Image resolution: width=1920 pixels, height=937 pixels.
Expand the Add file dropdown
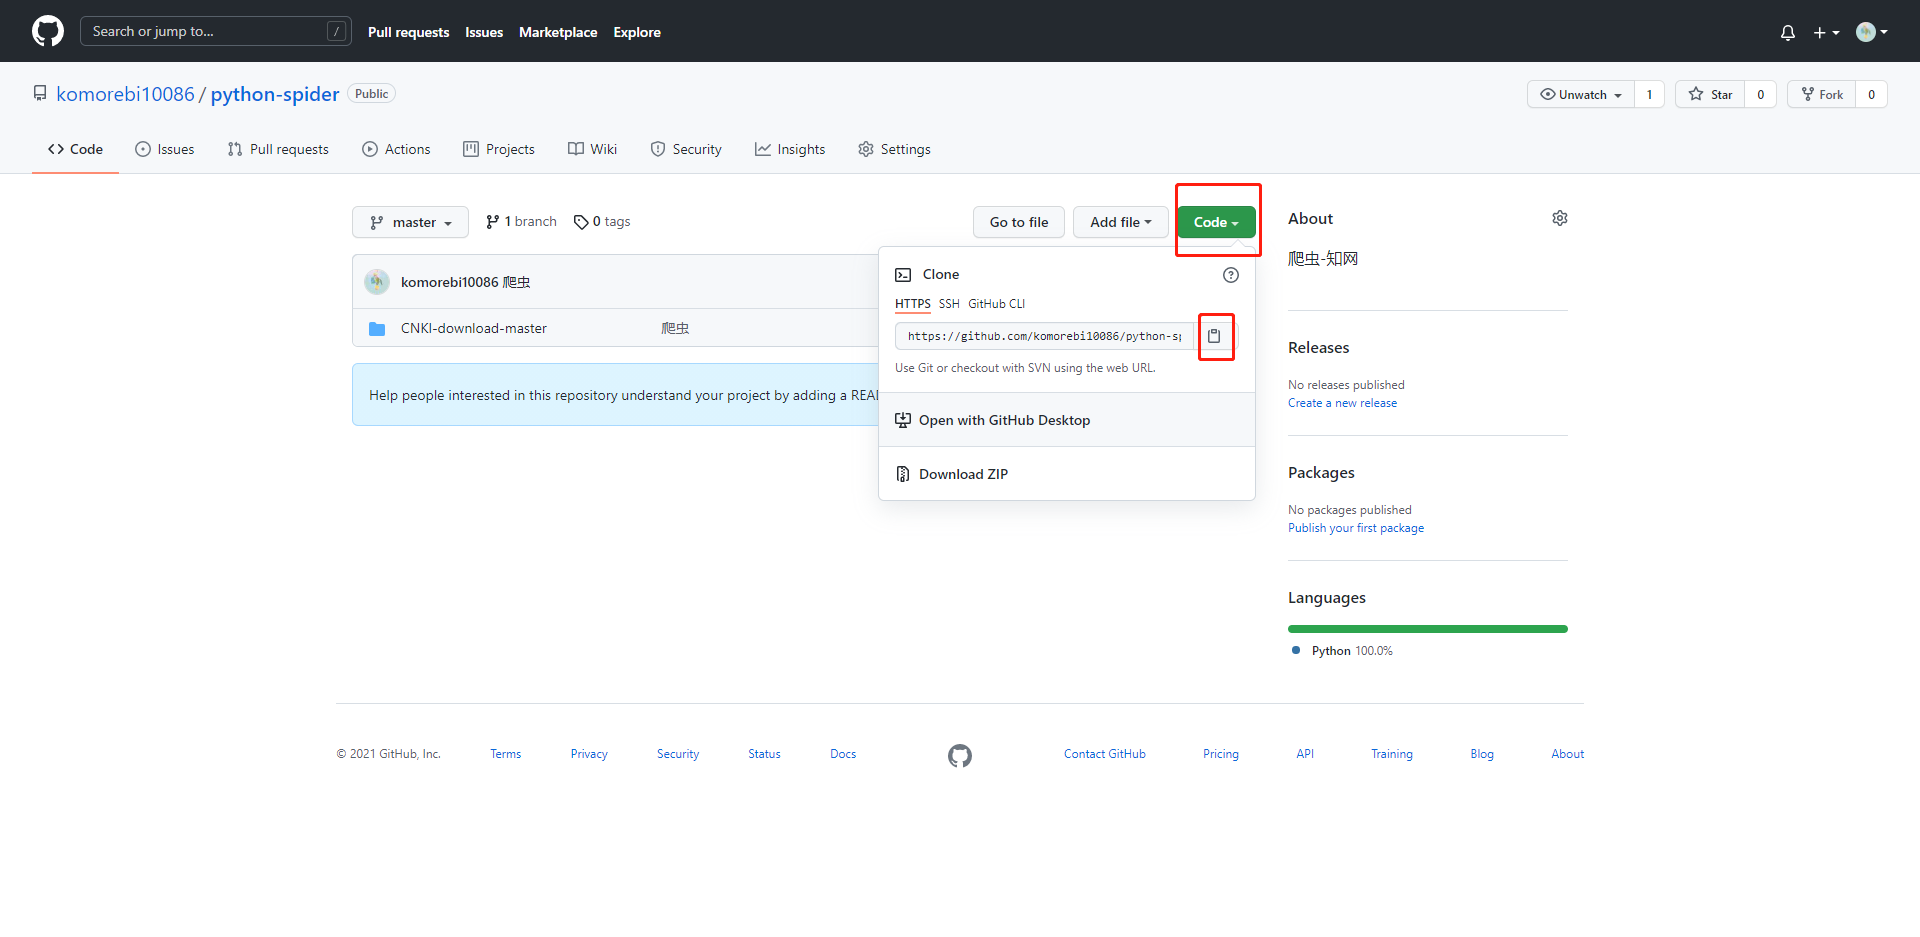tap(1121, 222)
